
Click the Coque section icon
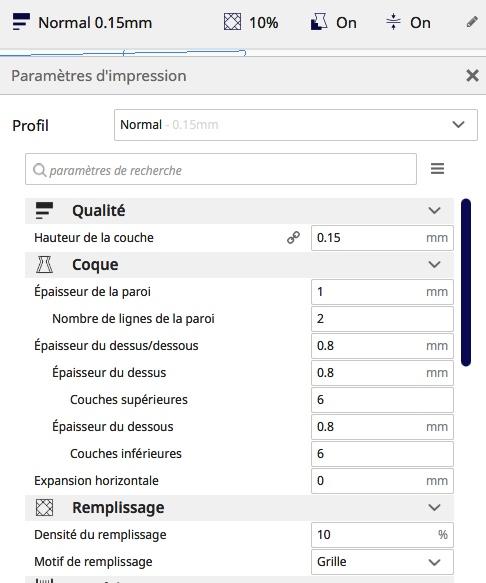tap(44, 265)
